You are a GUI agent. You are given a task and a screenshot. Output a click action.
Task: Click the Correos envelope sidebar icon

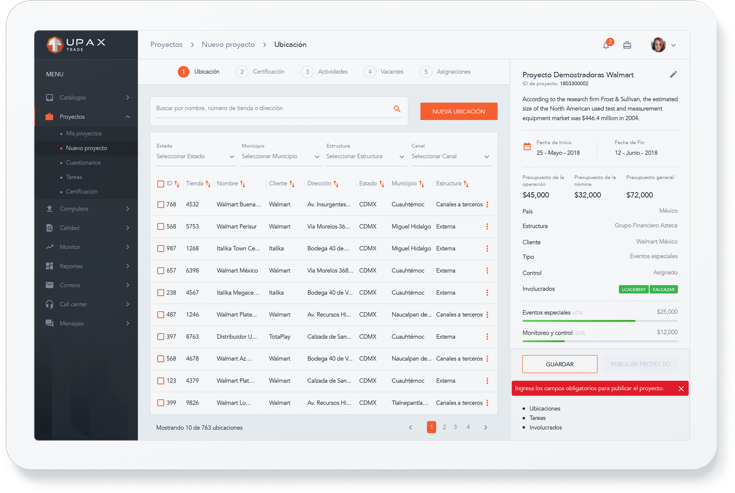[50, 285]
